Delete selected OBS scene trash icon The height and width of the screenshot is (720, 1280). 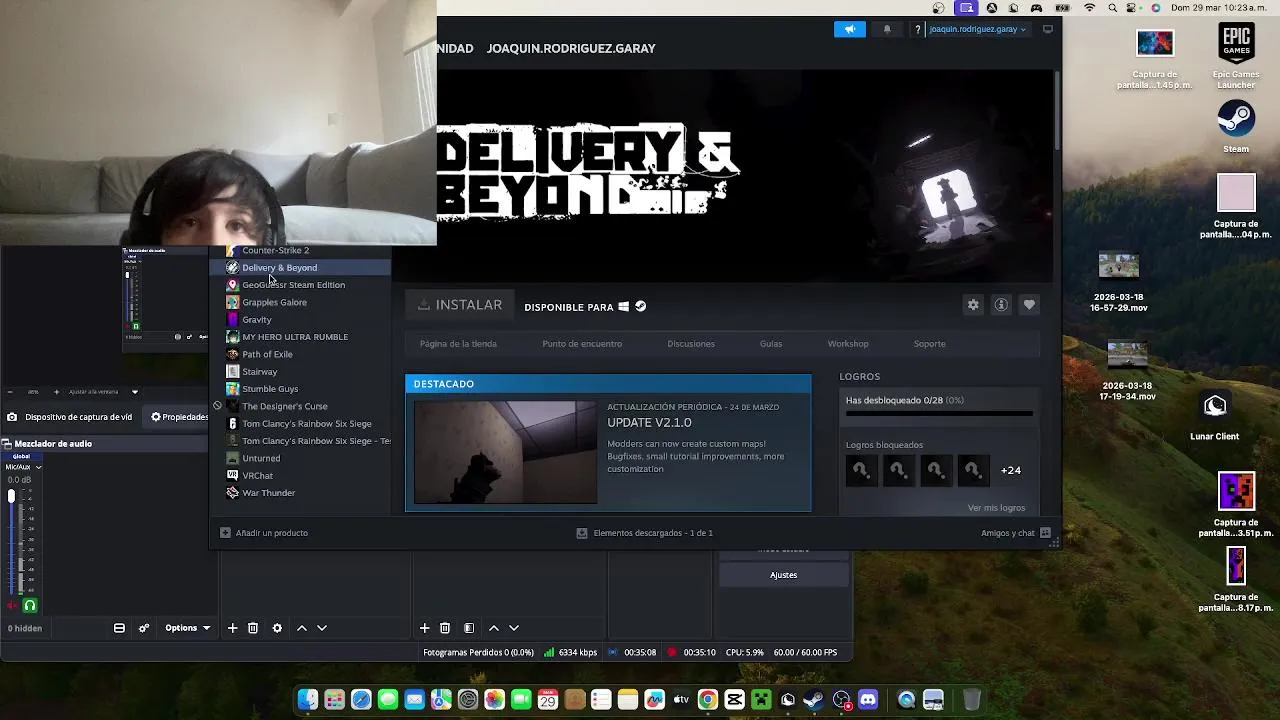[x=253, y=628]
